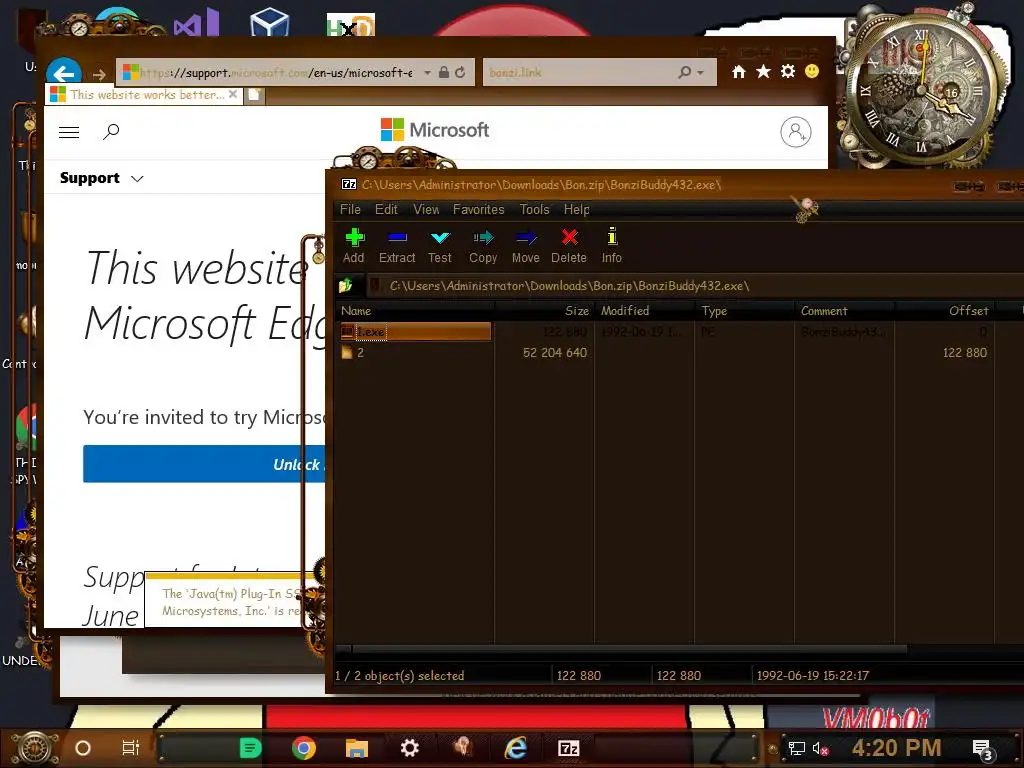Click the red Delete icon in 7-Zip
Screen dimensions: 1024x768
[569, 246]
